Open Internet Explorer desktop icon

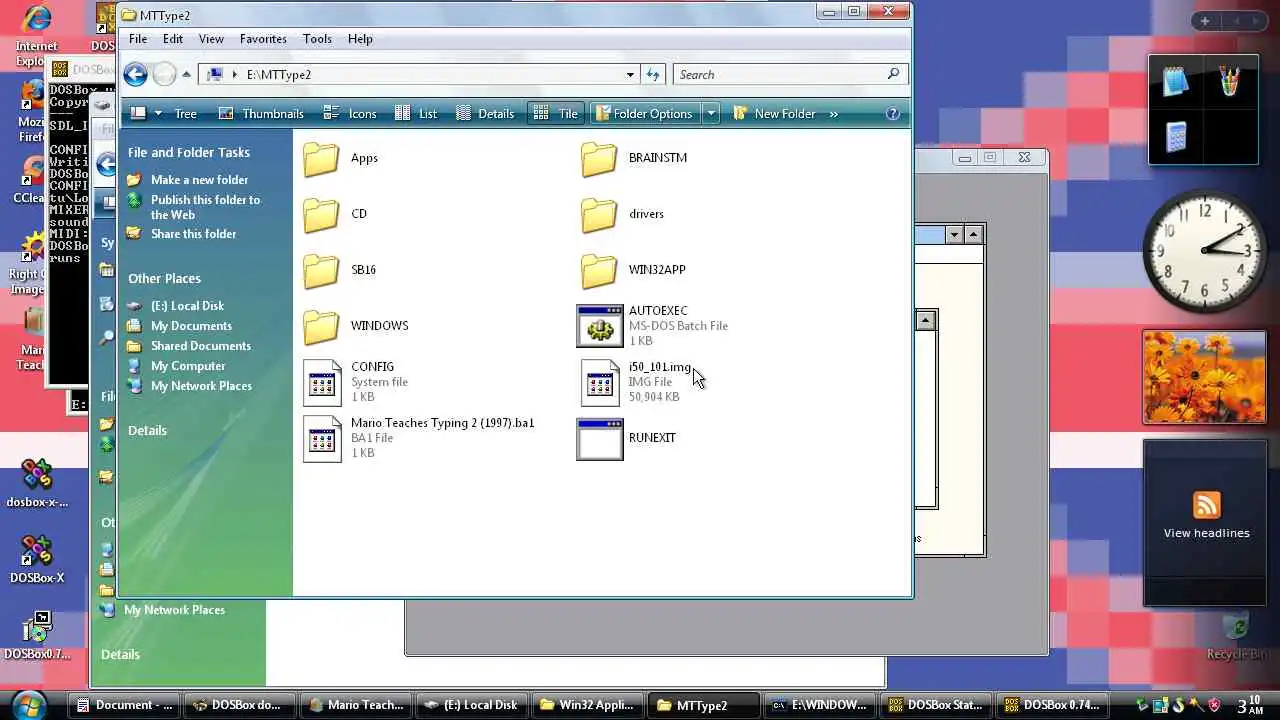36,35
